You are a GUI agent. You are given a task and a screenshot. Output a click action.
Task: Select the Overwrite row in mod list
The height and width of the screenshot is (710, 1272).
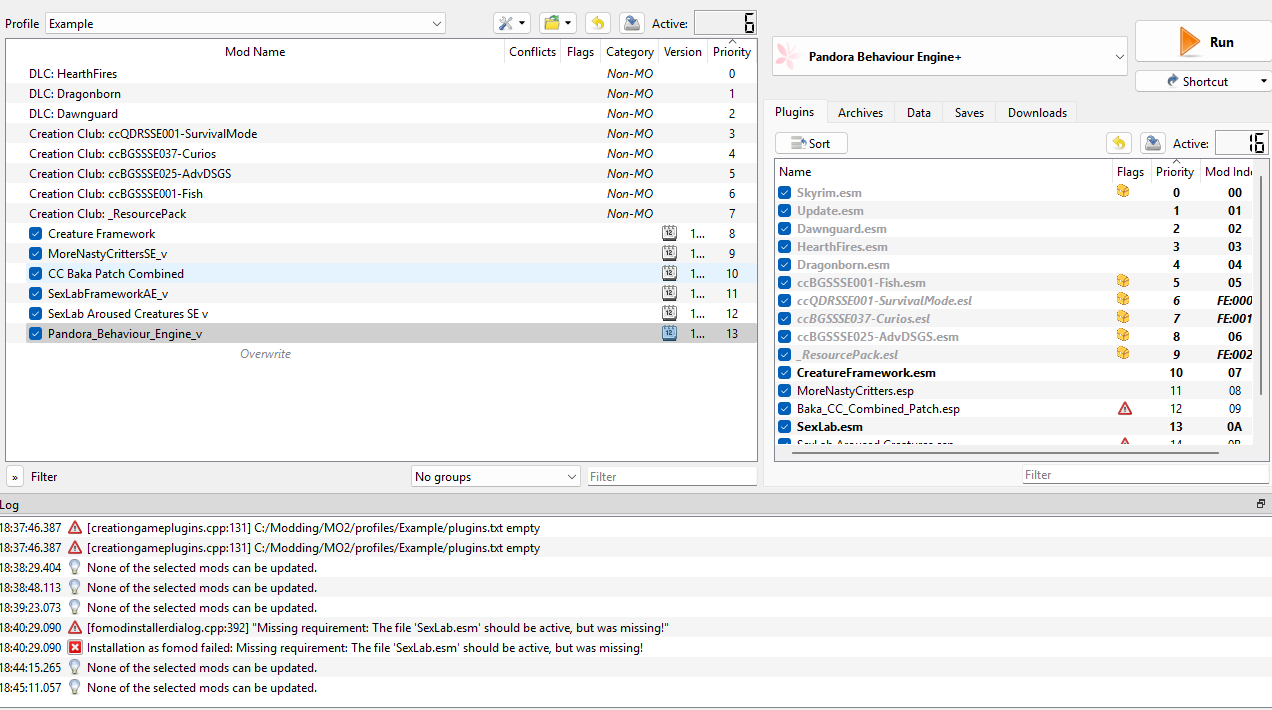(x=380, y=353)
